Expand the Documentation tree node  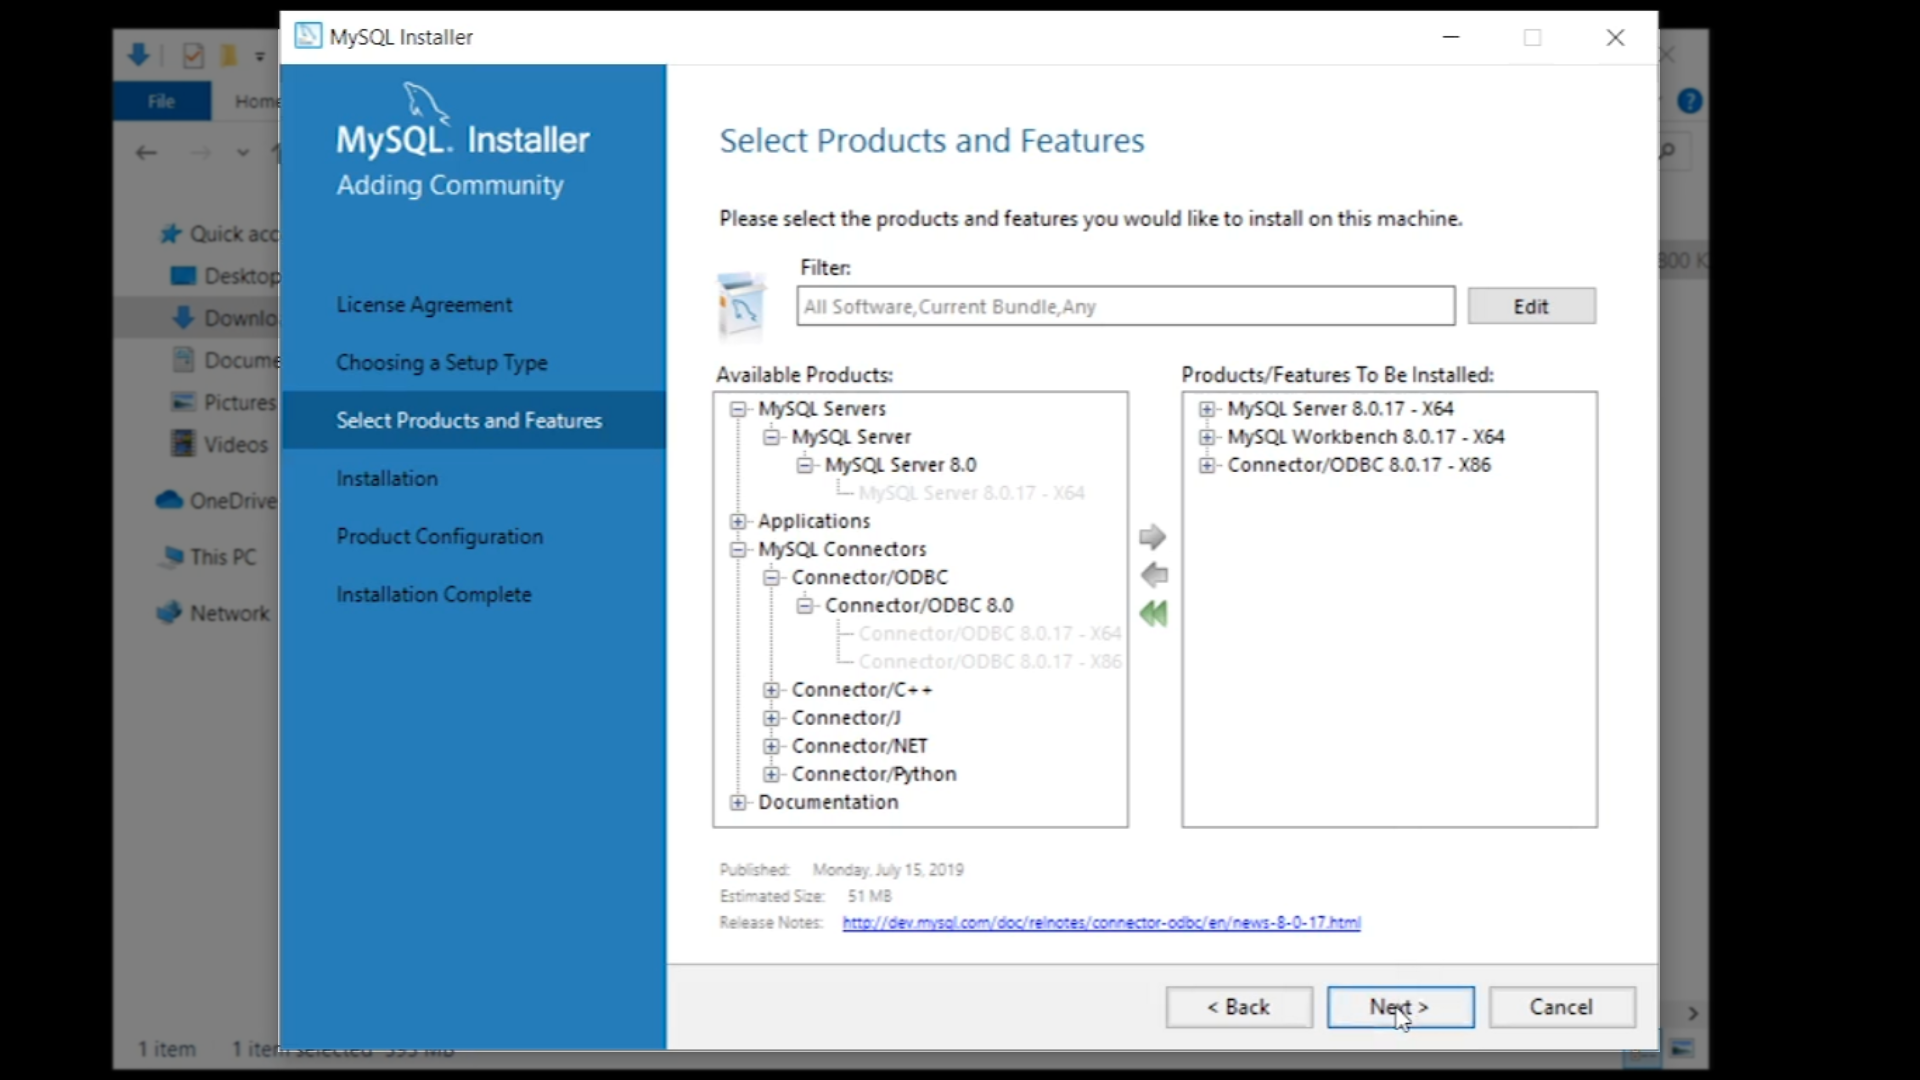(738, 802)
